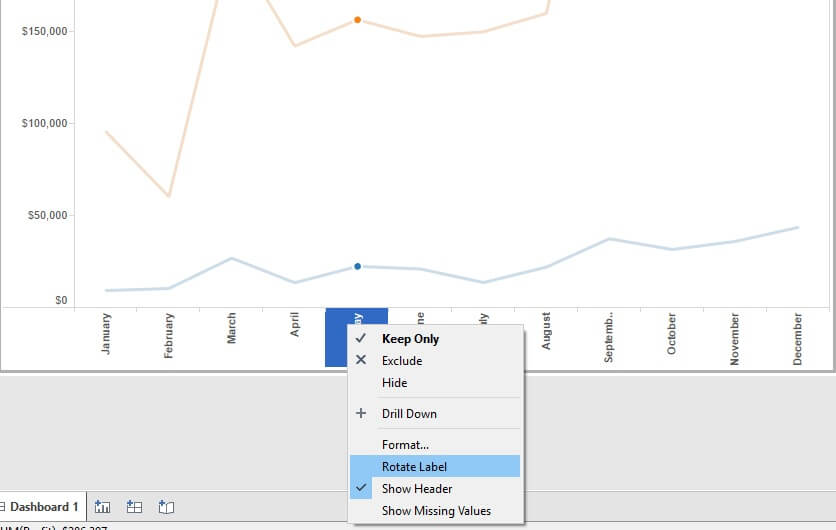Click Show Missing Values entry
836x530 pixels.
(x=435, y=510)
